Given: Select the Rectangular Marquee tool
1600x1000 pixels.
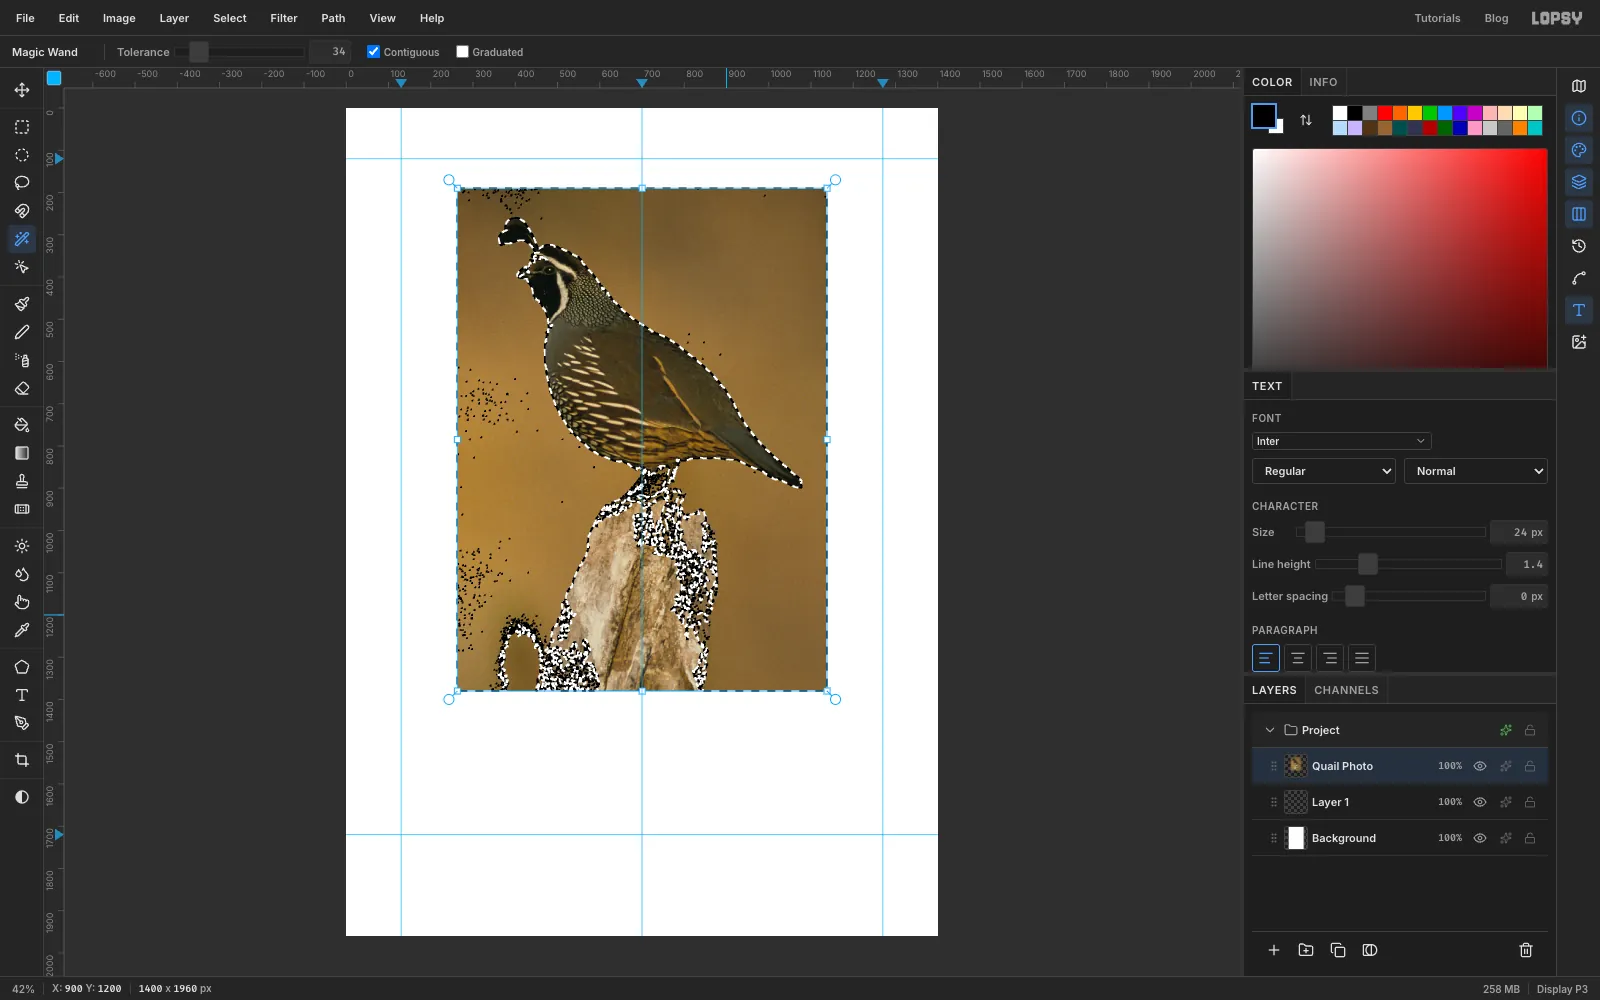Looking at the screenshot, I should (22, 127).
